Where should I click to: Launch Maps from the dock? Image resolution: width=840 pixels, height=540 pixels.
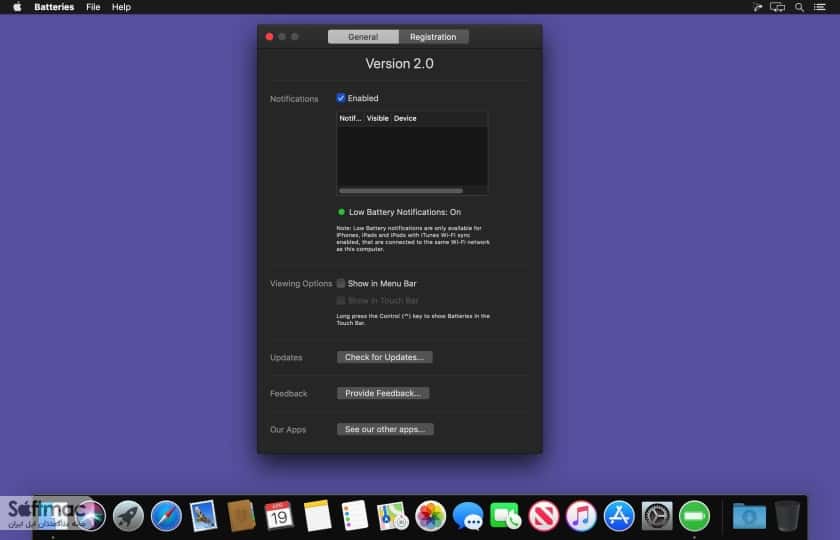click(x=392, y=516)
